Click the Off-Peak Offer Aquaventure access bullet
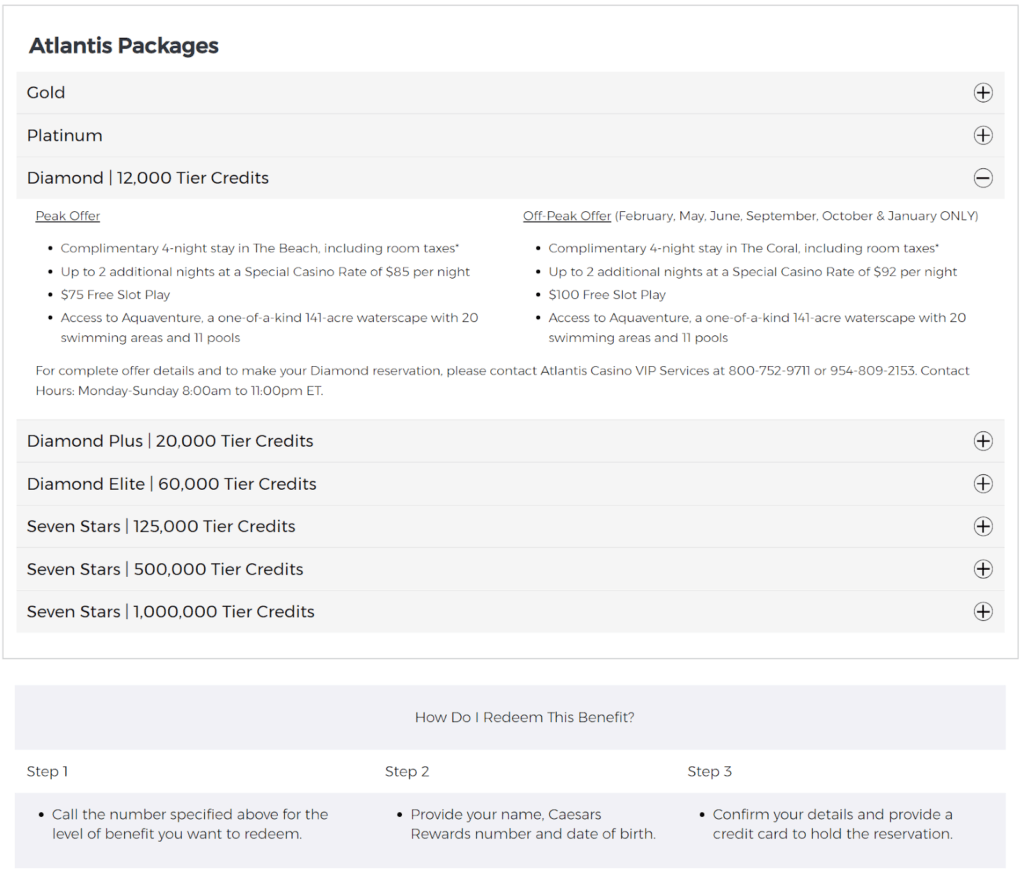Screen dimensions: 1024x877 click(757, 328)
